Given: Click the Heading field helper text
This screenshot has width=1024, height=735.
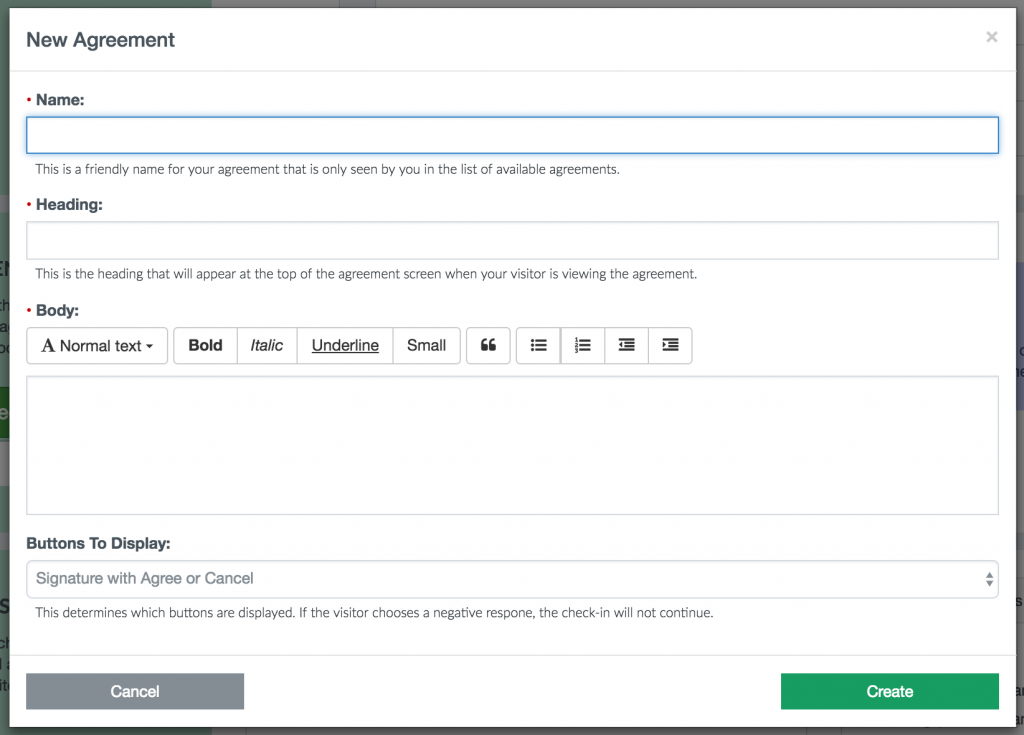Looking at the screenshot, I should coord(366,274).
